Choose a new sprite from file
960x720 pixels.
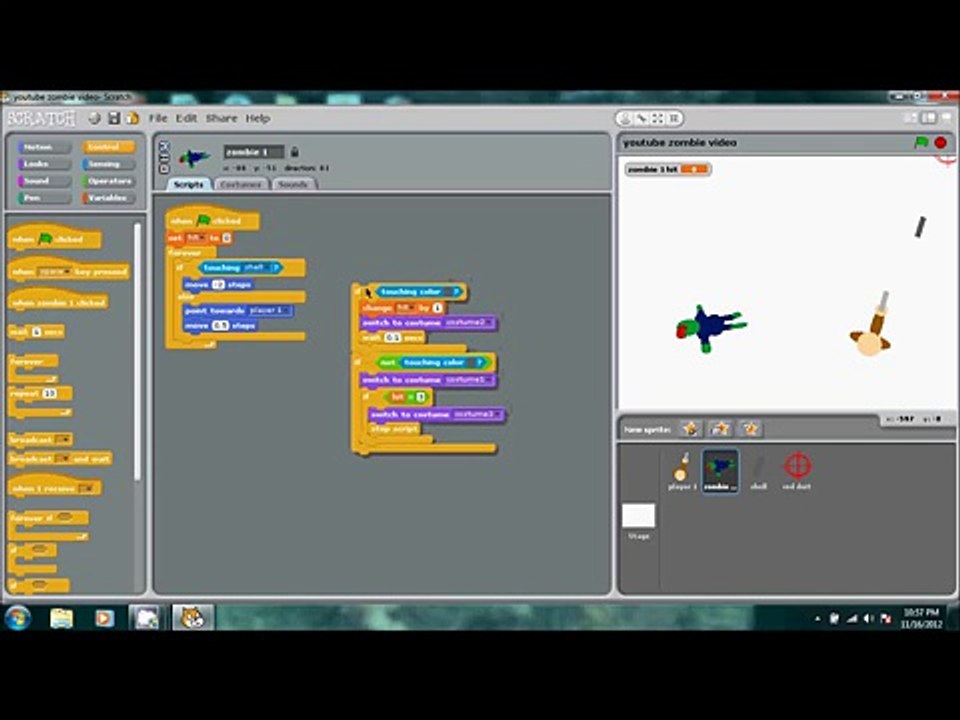tap(720, 429)
